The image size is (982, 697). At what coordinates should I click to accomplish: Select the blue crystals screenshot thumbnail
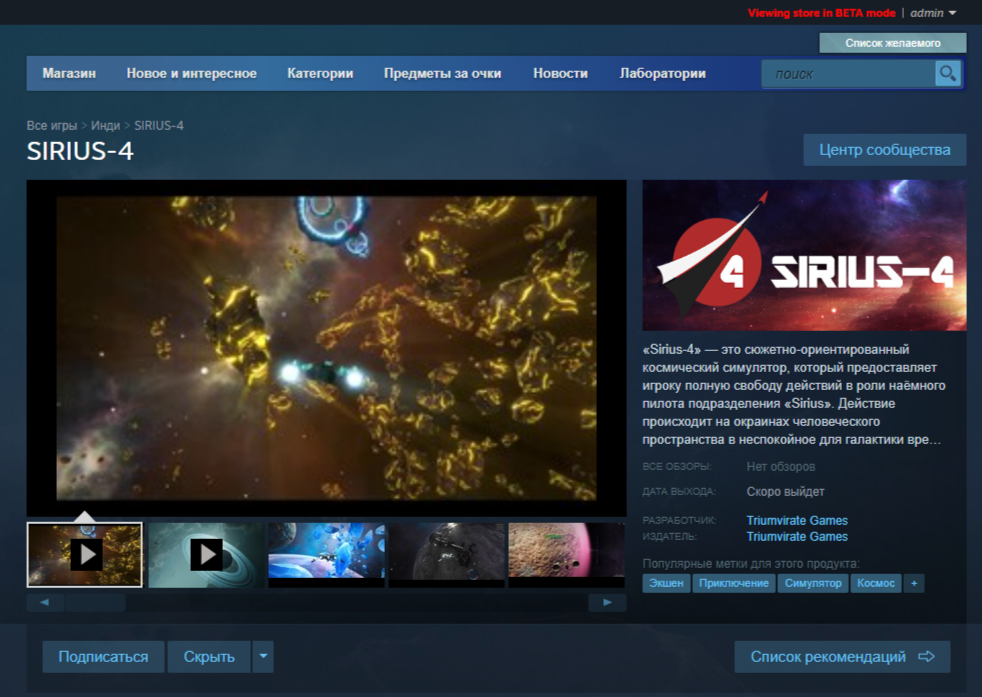(326, 555)
